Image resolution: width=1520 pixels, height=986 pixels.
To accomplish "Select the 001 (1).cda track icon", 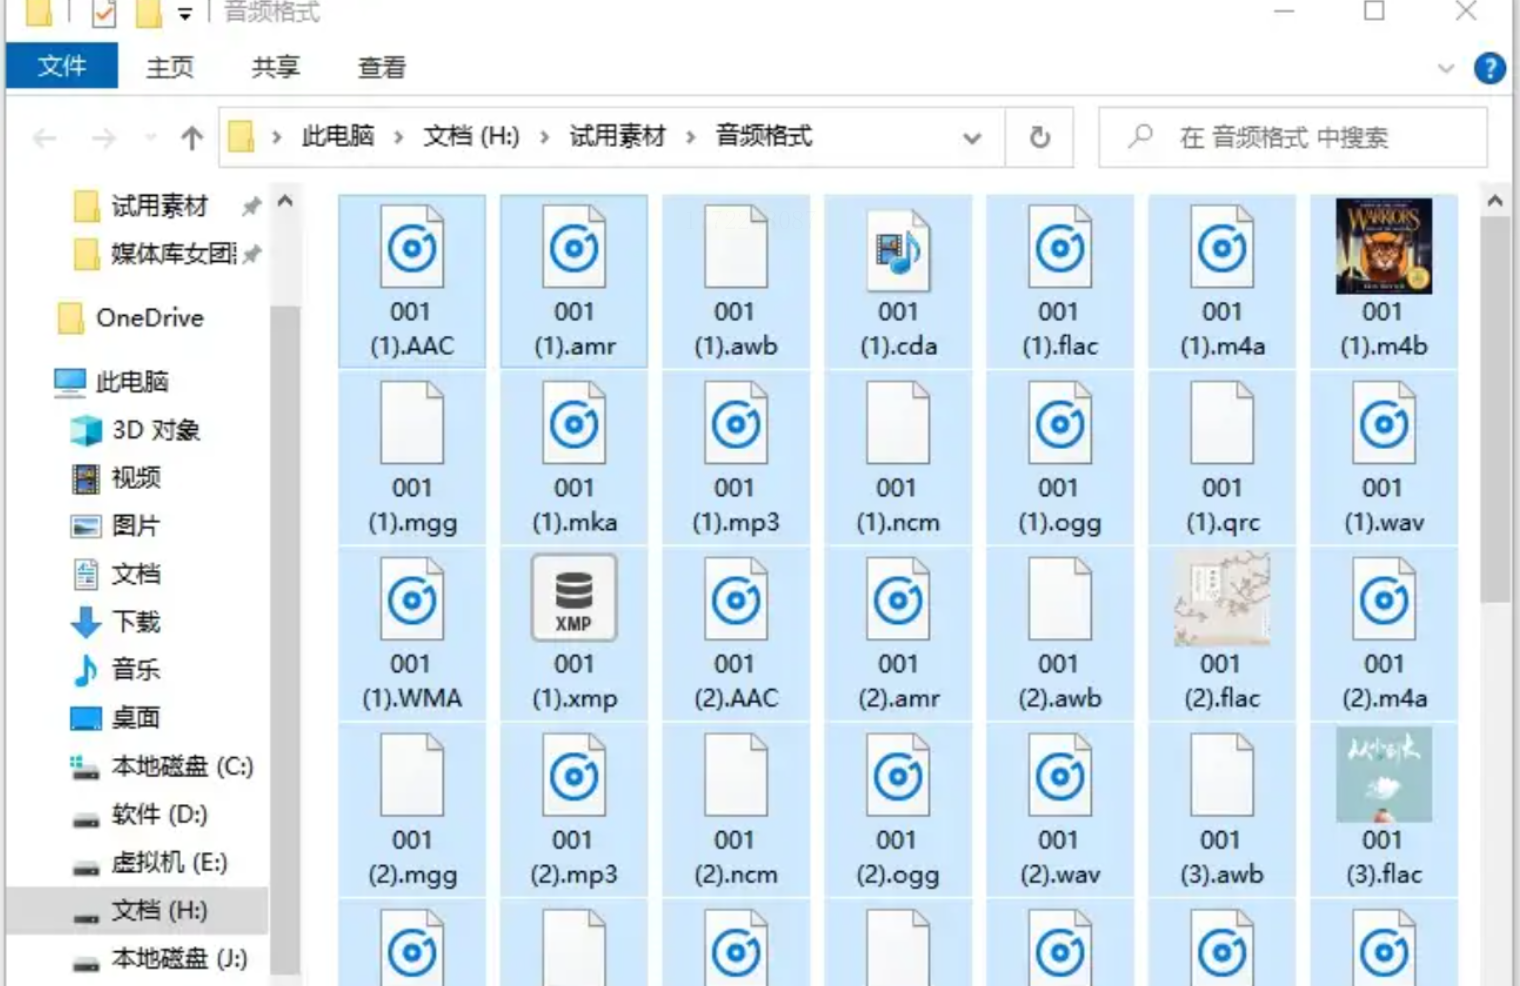I will pyautogui.click(x=898, y=248).
